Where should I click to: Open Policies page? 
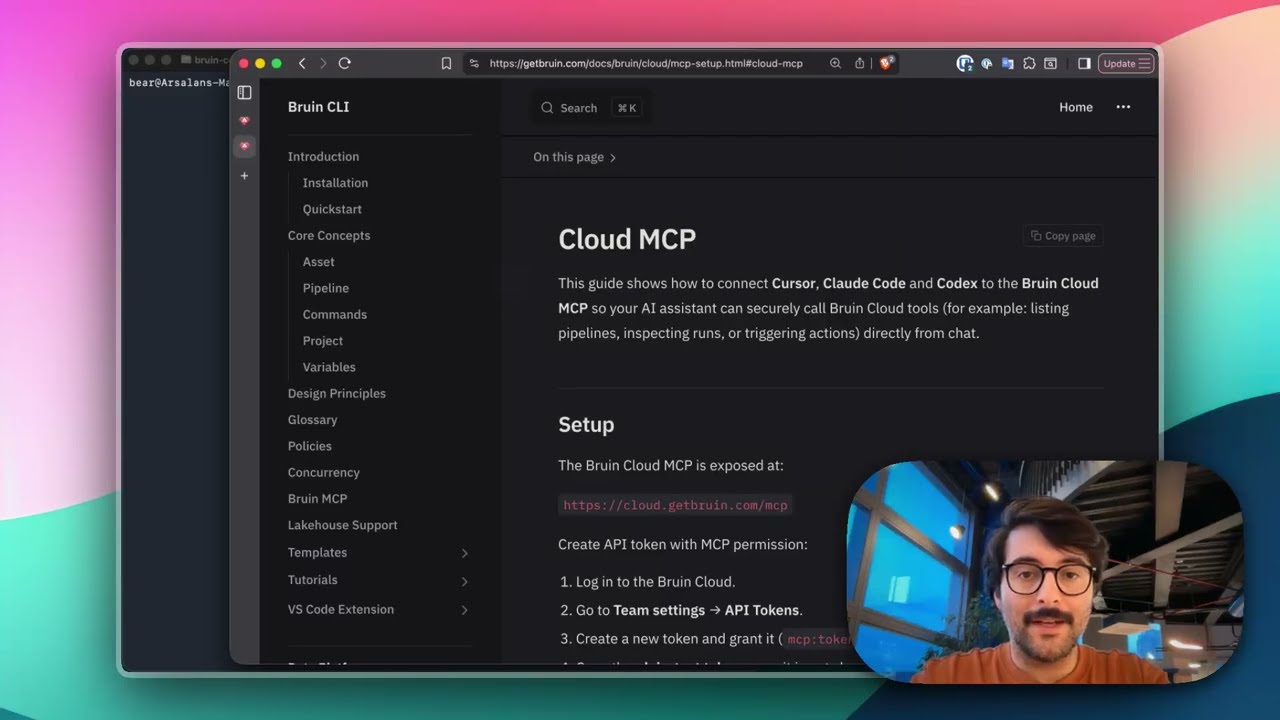pyautogui.click(x=309, y=446)
